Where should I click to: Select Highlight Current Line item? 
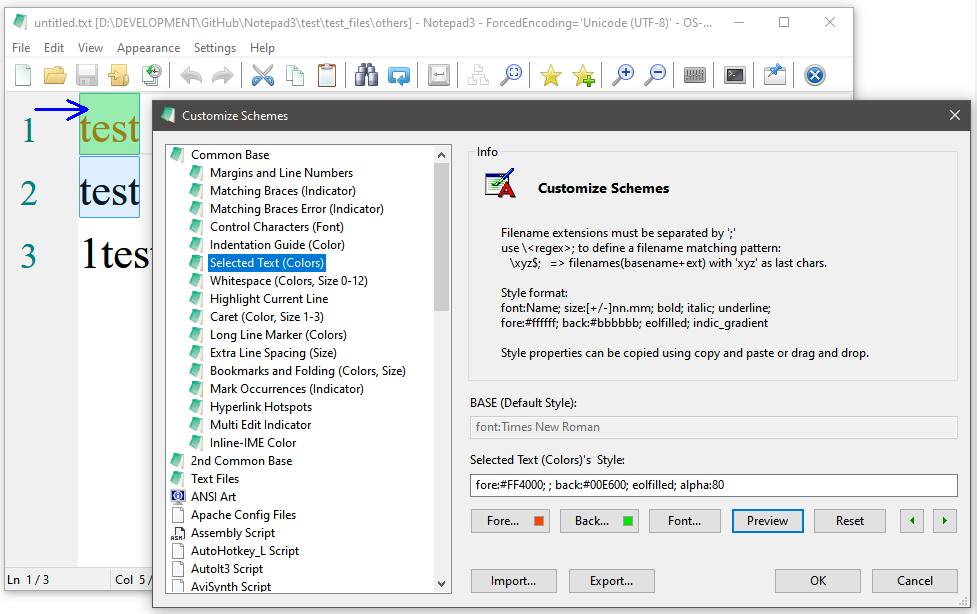(269, 299)
